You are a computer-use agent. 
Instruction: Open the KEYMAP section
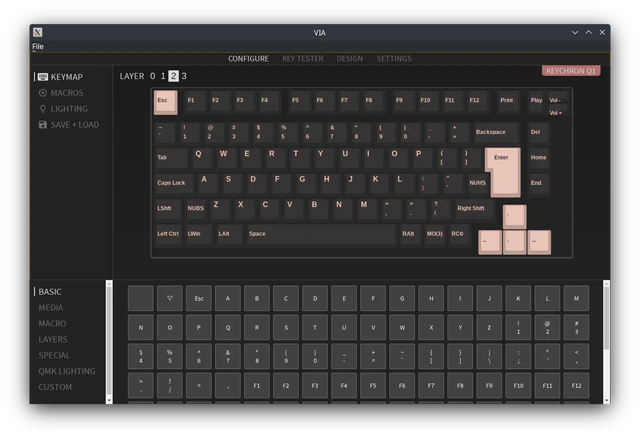60,77
